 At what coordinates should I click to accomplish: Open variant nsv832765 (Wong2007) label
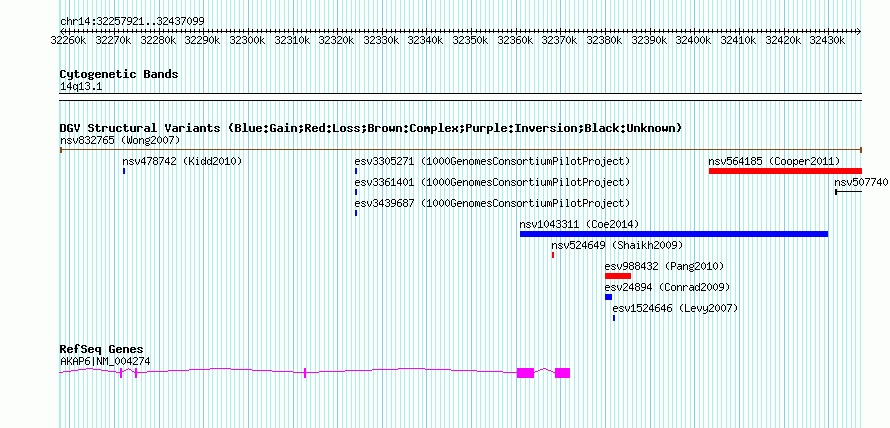(120, 140)
